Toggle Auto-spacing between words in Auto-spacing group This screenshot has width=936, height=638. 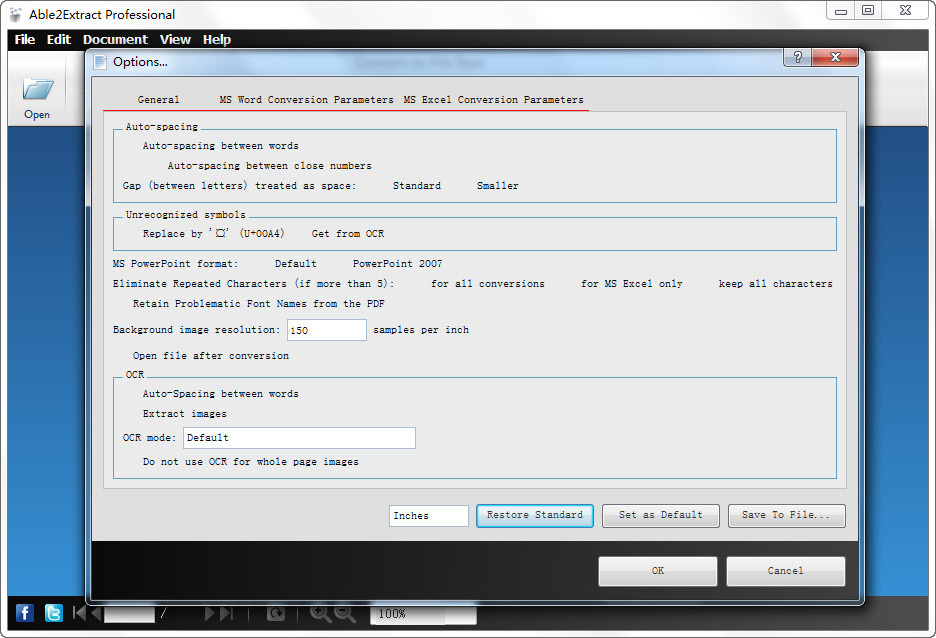(220, 146)
